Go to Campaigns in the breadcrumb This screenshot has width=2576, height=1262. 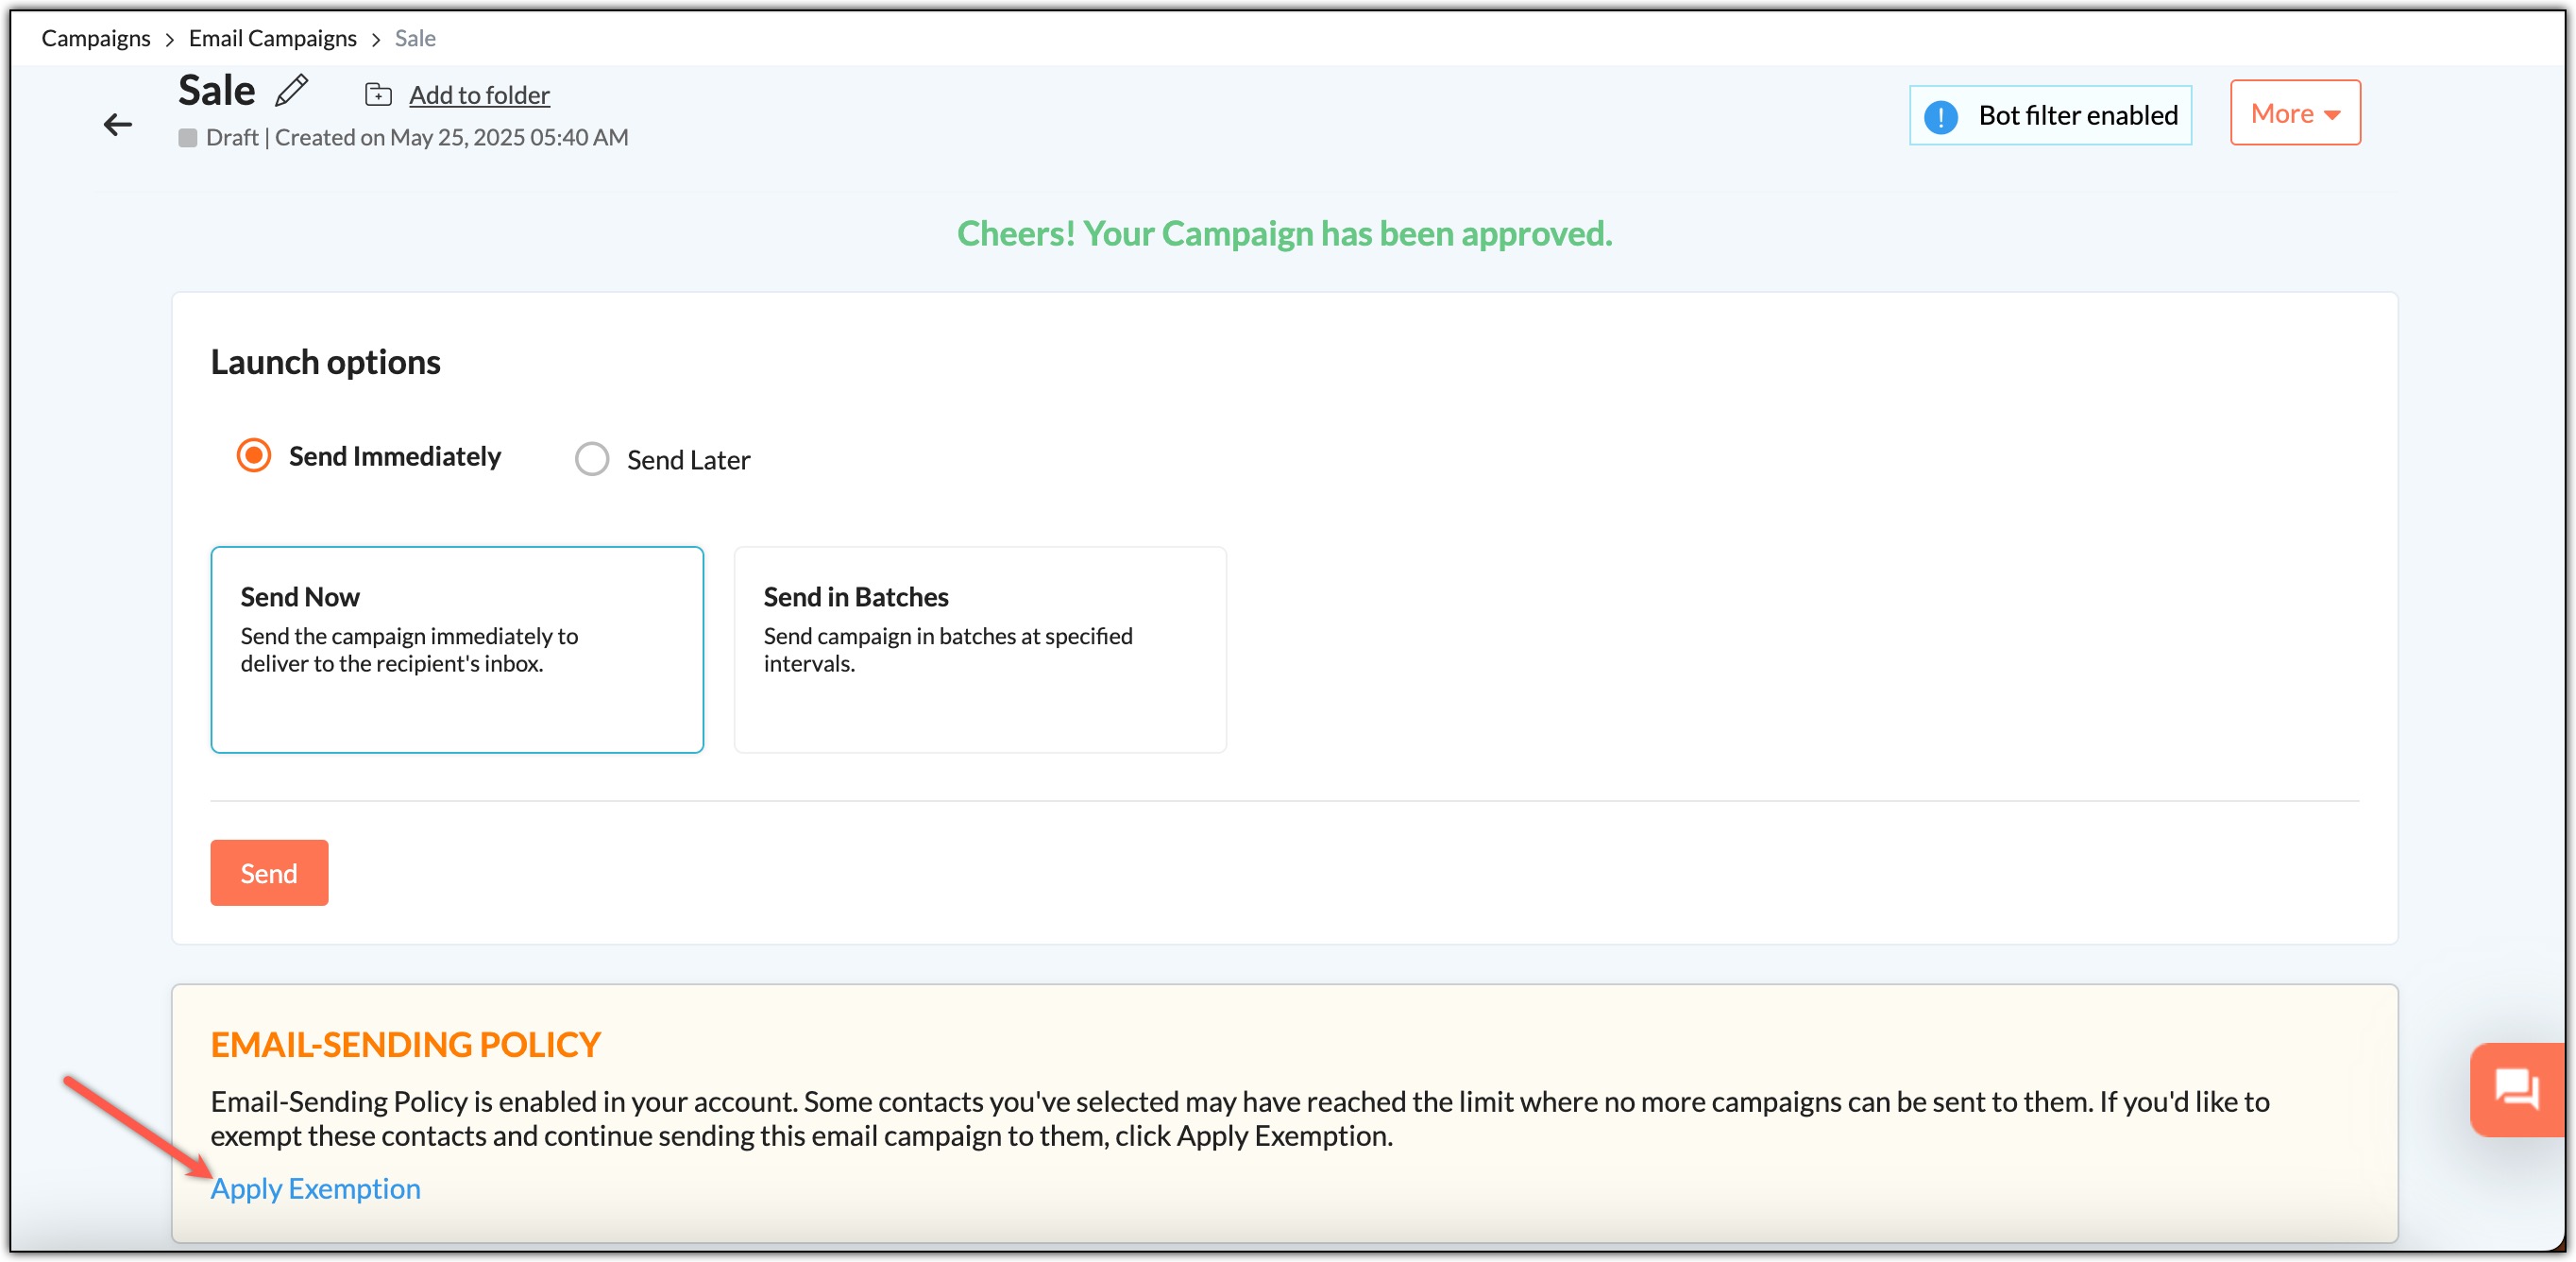(96, 38)
